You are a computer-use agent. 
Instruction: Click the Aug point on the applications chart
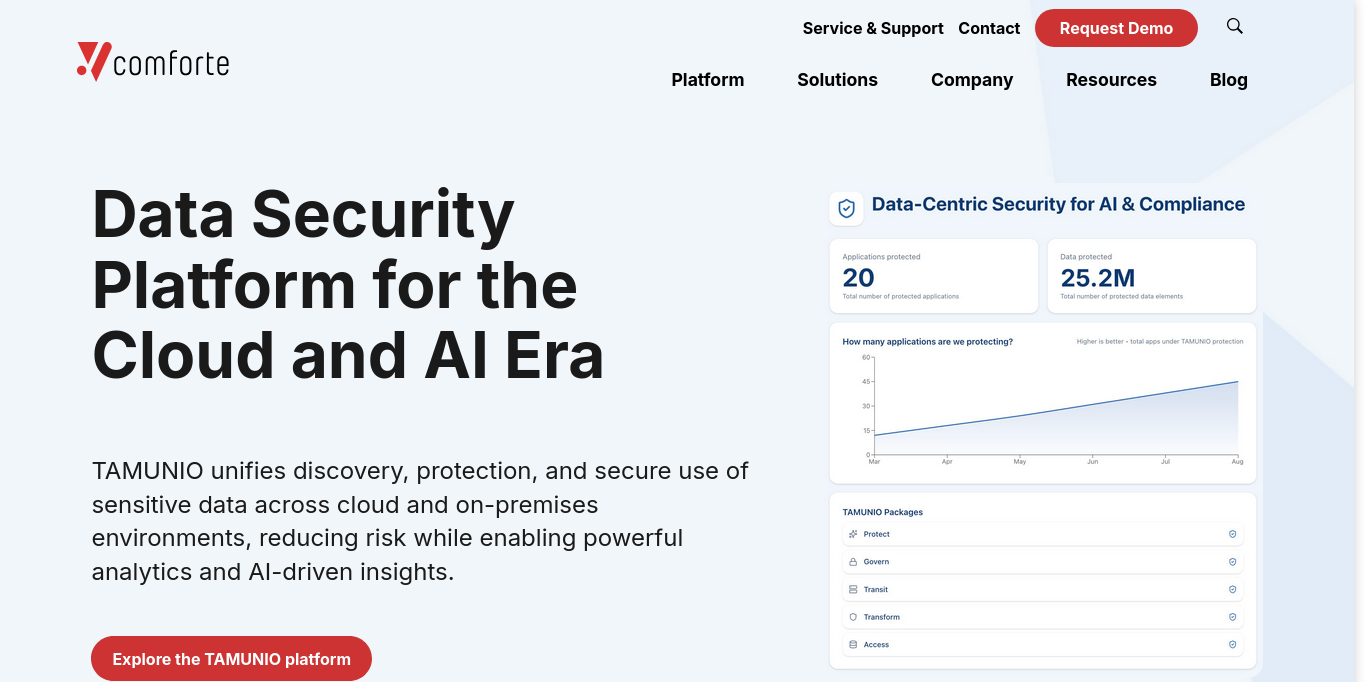(x=1238, y=382)
